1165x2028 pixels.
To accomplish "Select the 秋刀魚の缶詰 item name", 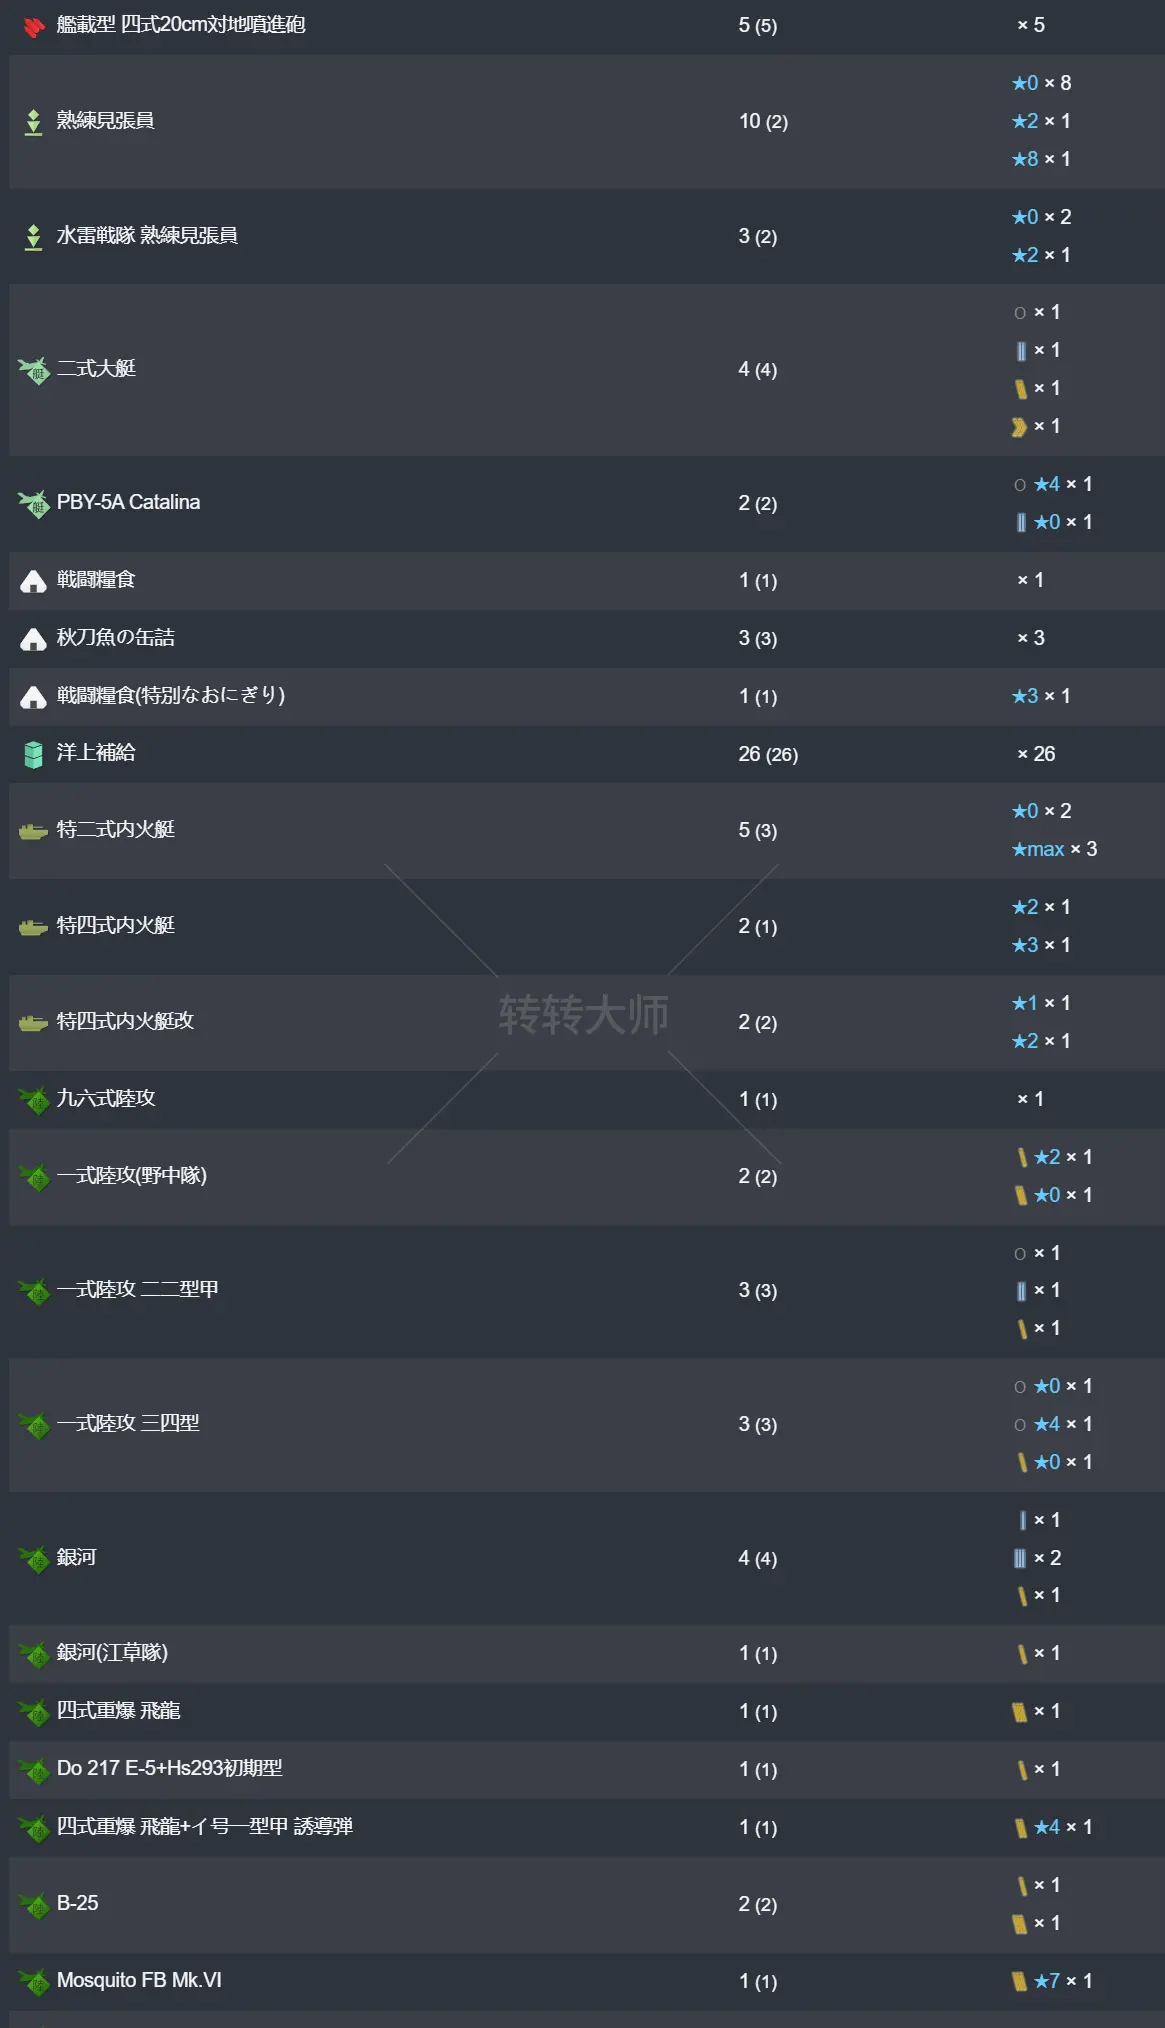I will (x=116, y=638).
